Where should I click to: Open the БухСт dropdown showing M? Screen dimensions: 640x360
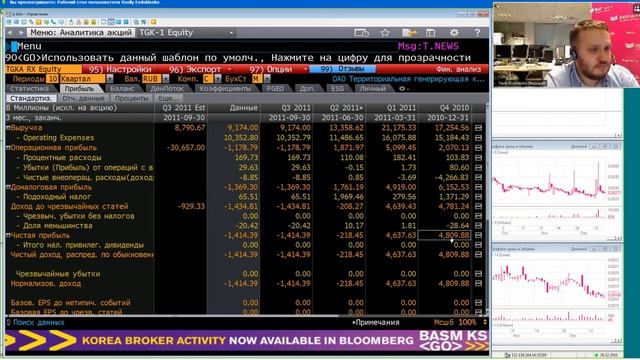point(267,79)
